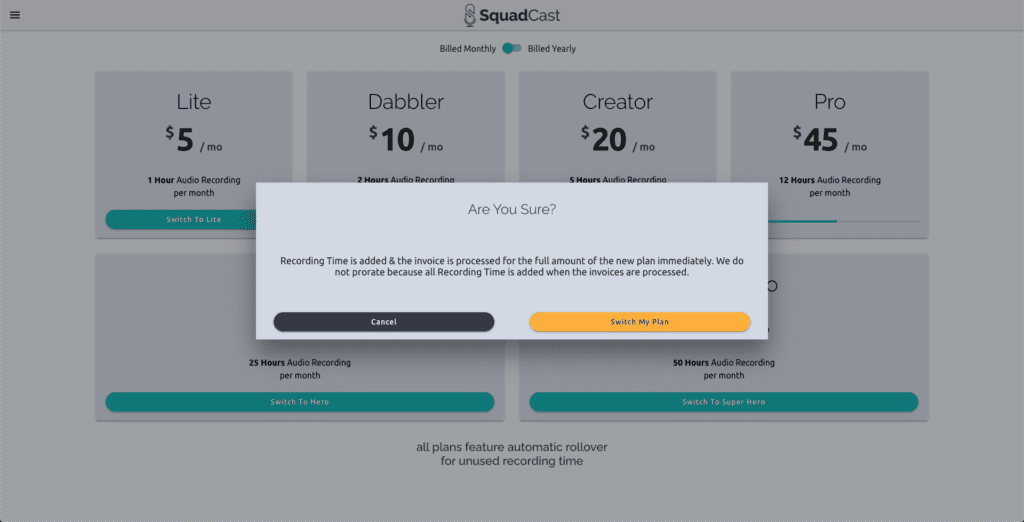1024x522 pixels.
Task: Click the Pro plan progress bar
Action: tap(844, 221)
